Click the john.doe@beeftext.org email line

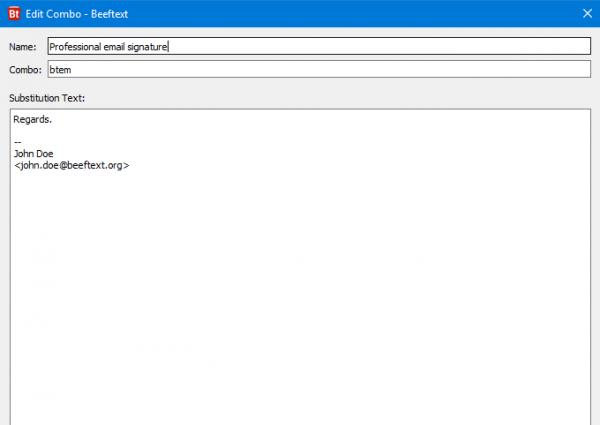tap(72, 165)
